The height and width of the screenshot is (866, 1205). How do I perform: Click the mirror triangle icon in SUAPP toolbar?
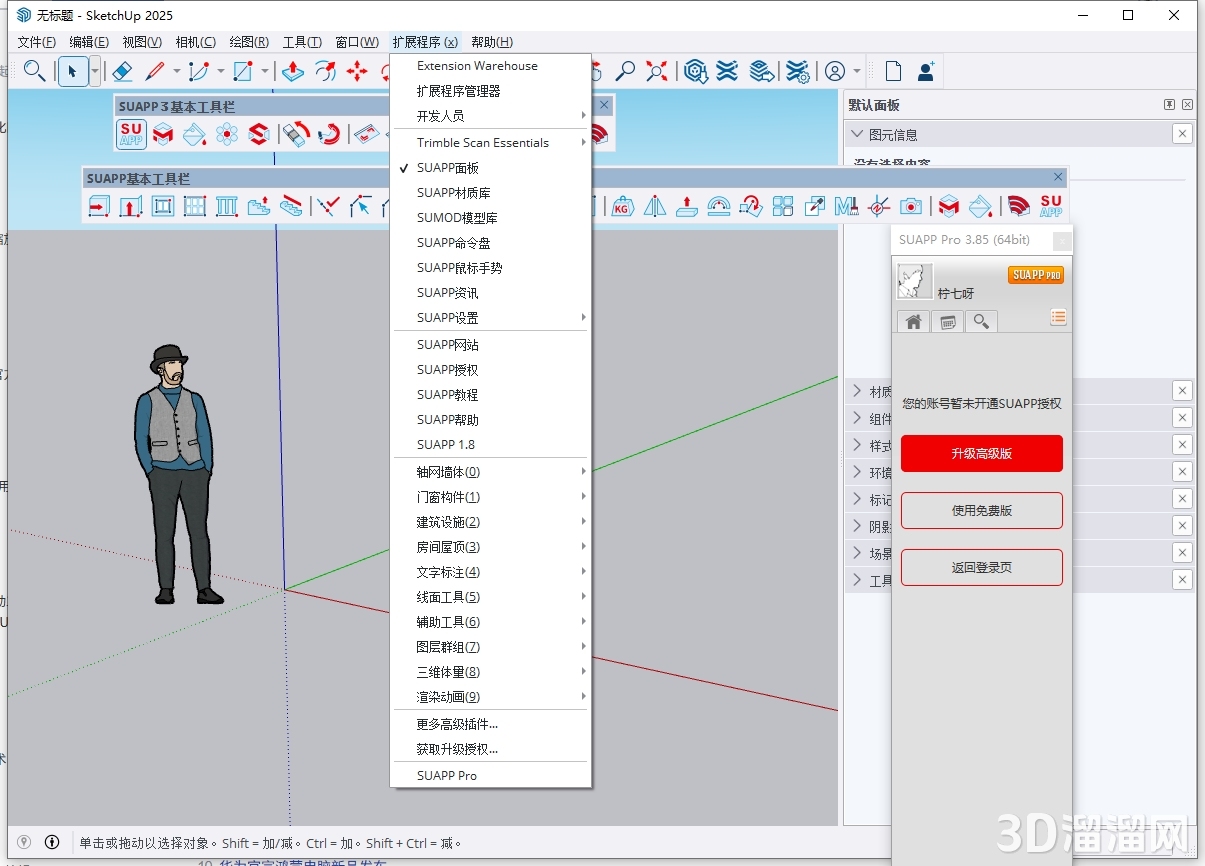(x=655, y=206)
